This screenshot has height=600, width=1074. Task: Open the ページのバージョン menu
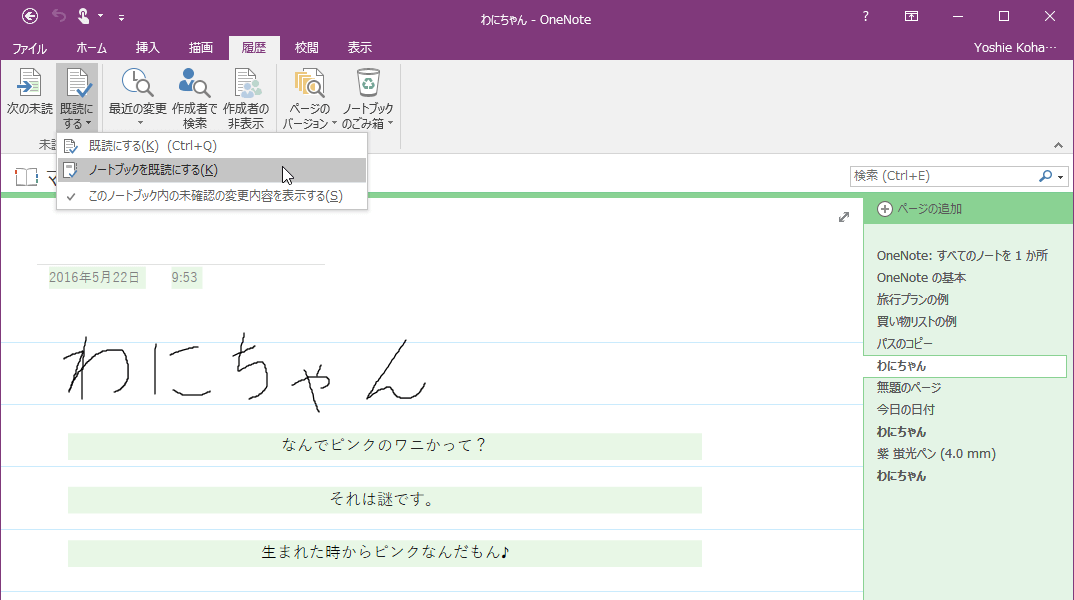pyautogui.click(x=310, y=99)
